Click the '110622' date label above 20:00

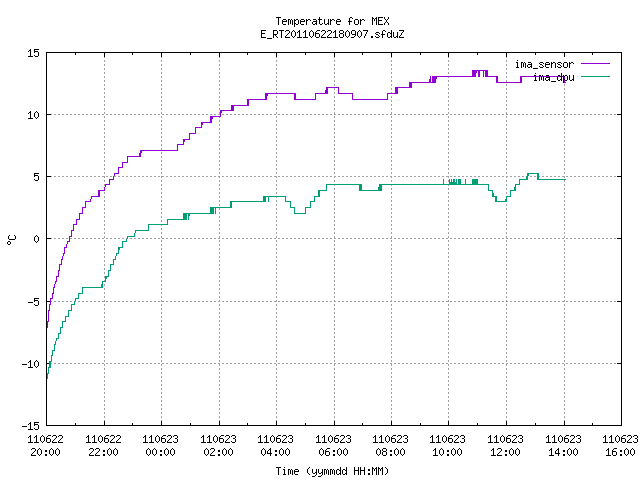coord(46,440)
